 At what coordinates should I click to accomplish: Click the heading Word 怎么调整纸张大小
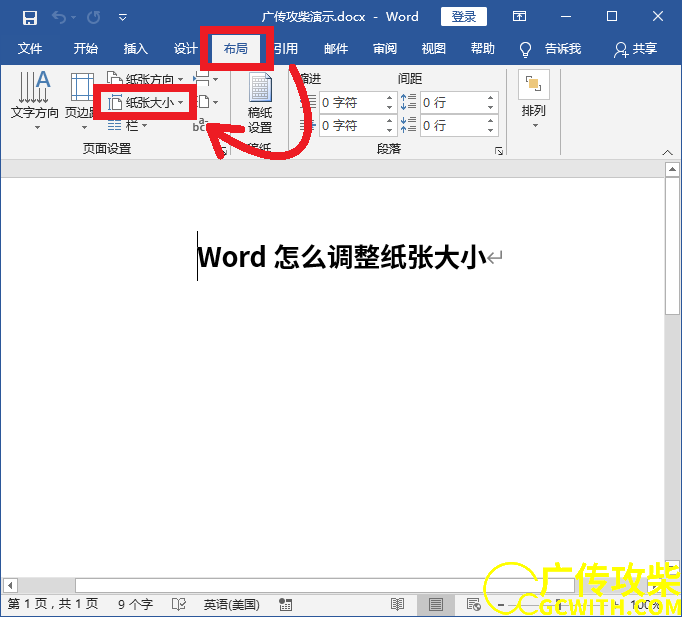342,257
